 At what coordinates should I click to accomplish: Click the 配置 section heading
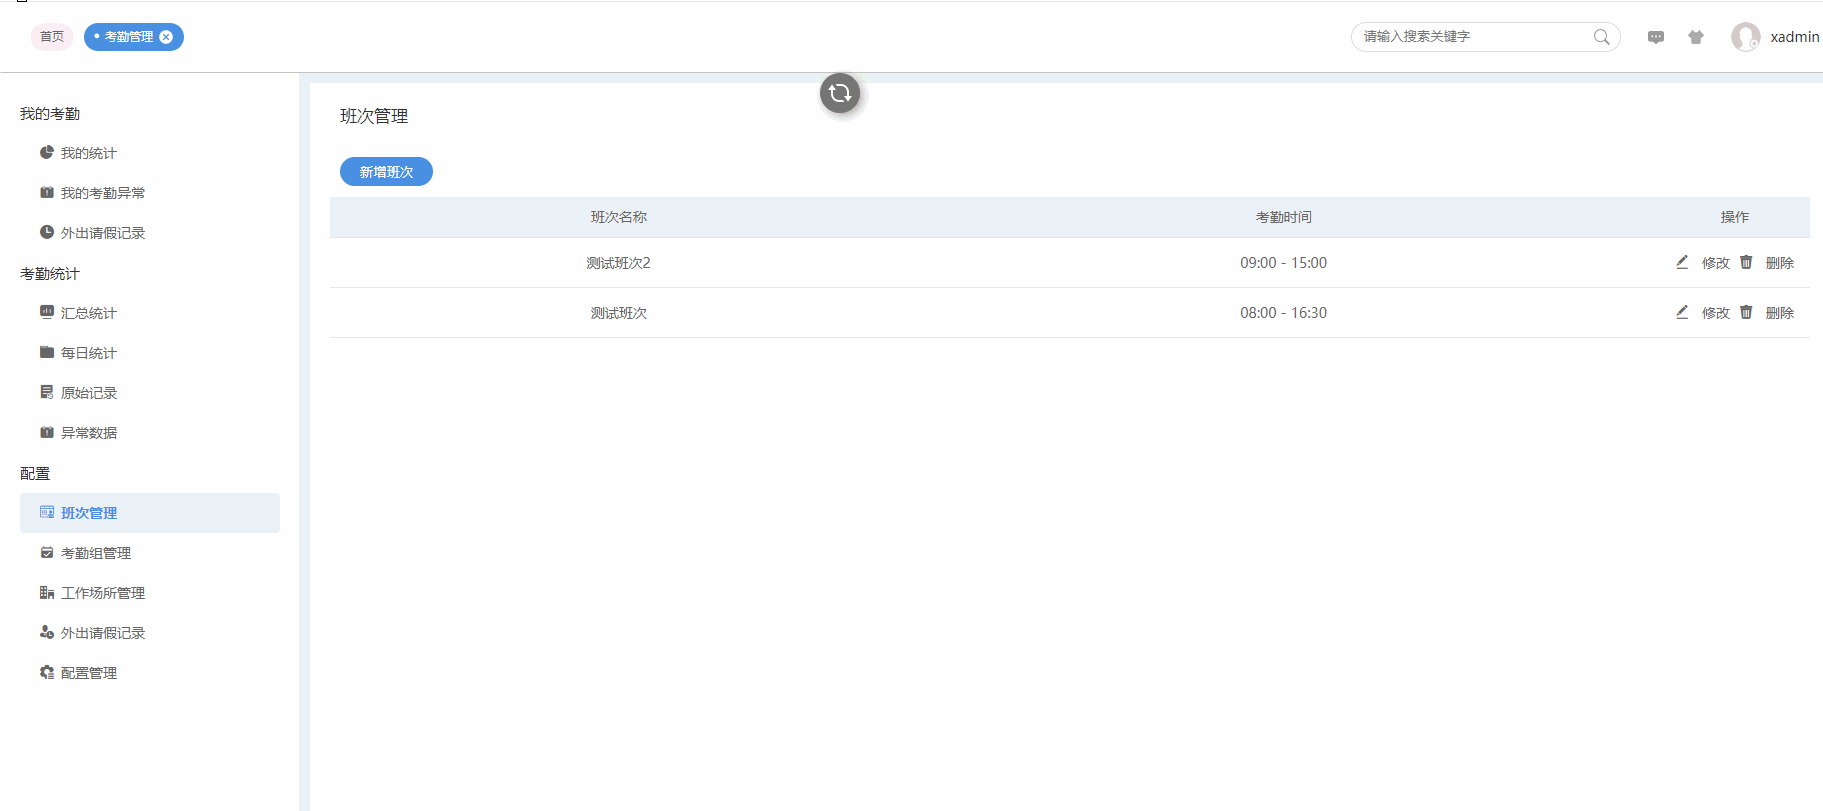(35, 474)
